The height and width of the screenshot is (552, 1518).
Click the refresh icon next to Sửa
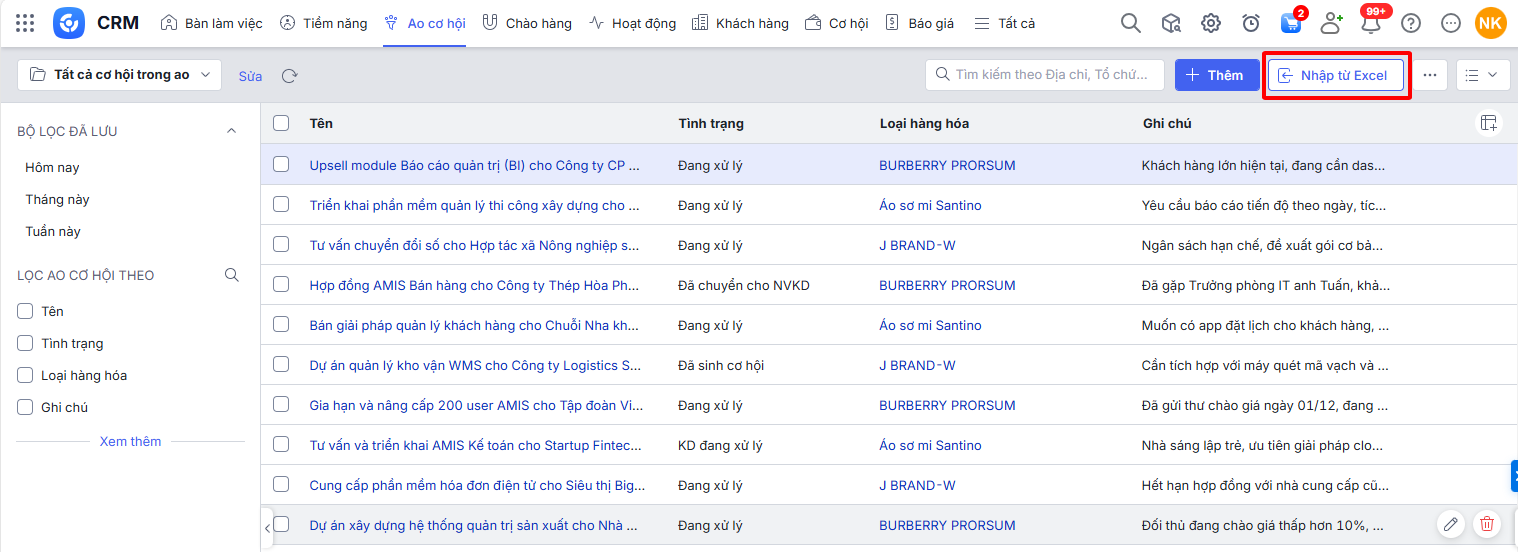289,76
